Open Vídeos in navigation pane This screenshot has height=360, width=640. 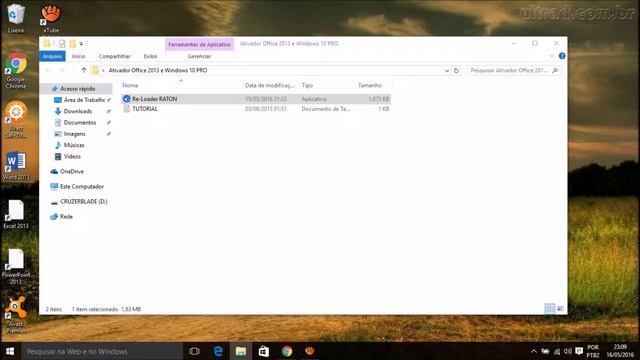72,156
